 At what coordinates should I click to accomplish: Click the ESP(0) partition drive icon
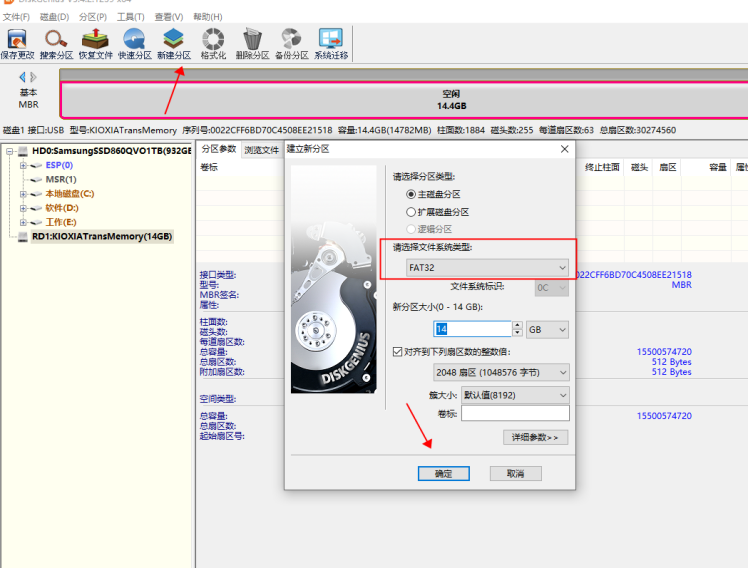[x=36, y=165]
